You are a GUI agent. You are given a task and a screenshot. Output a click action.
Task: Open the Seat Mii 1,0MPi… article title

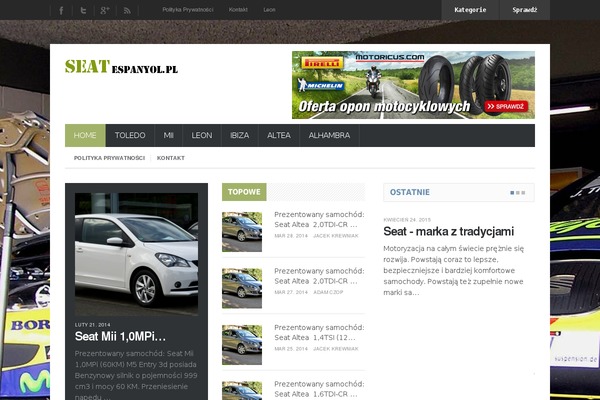[x=121, y=336]
